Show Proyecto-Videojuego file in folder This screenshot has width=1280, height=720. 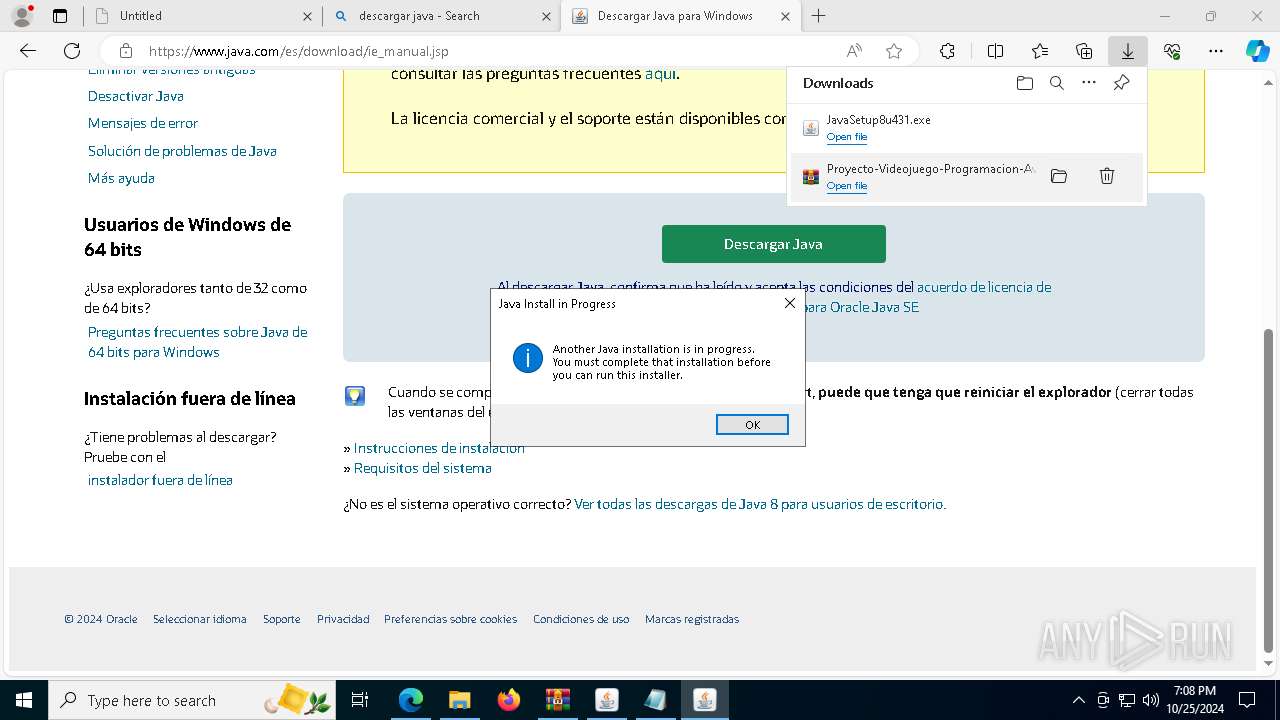[1059, 176]
